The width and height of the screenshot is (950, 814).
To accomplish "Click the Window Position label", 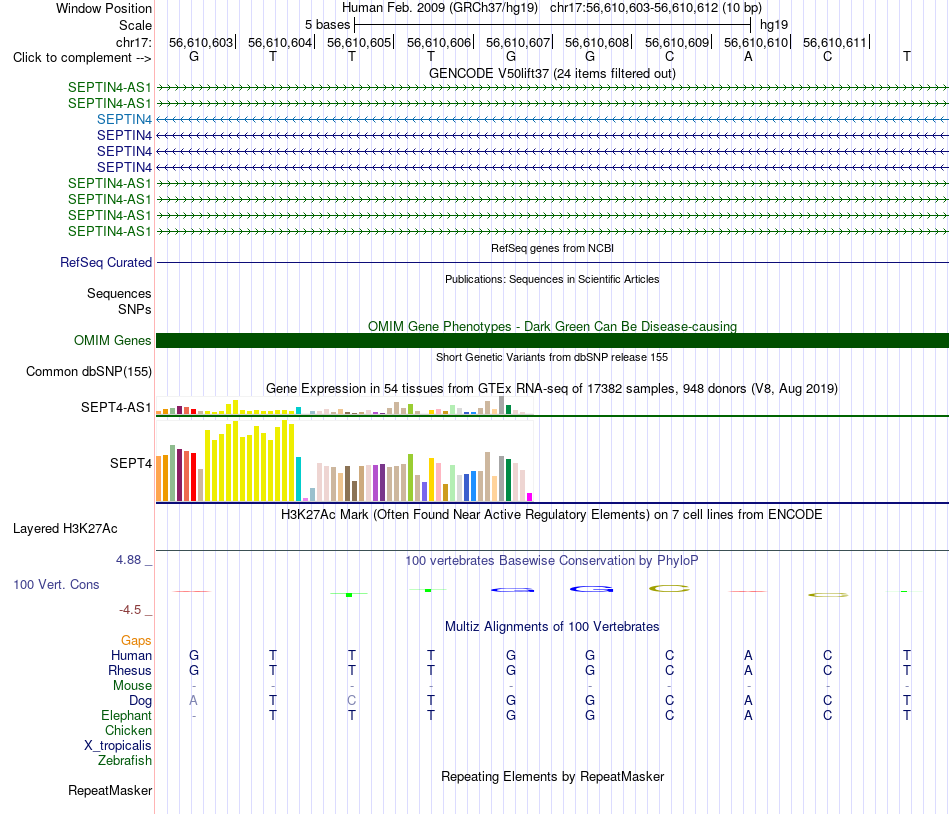I will (x=104, y=8).
